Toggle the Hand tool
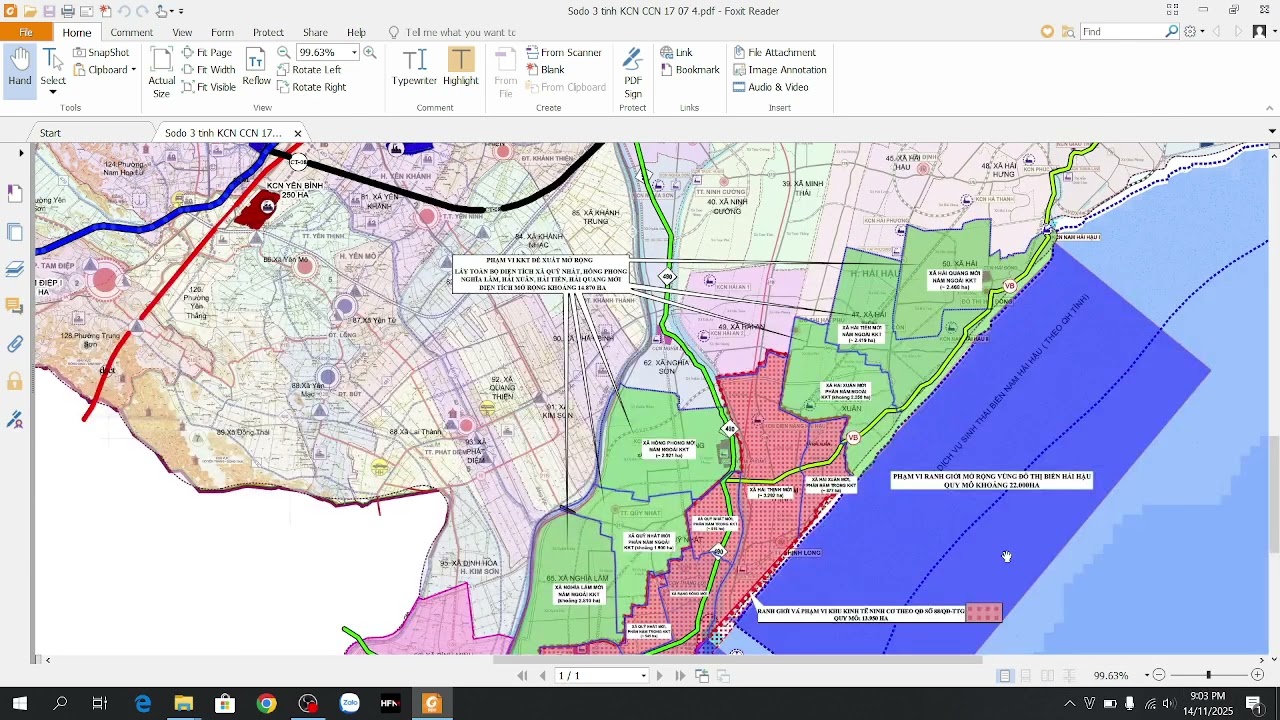Screen dimensions: 1280x720 (x=20, y=70)
